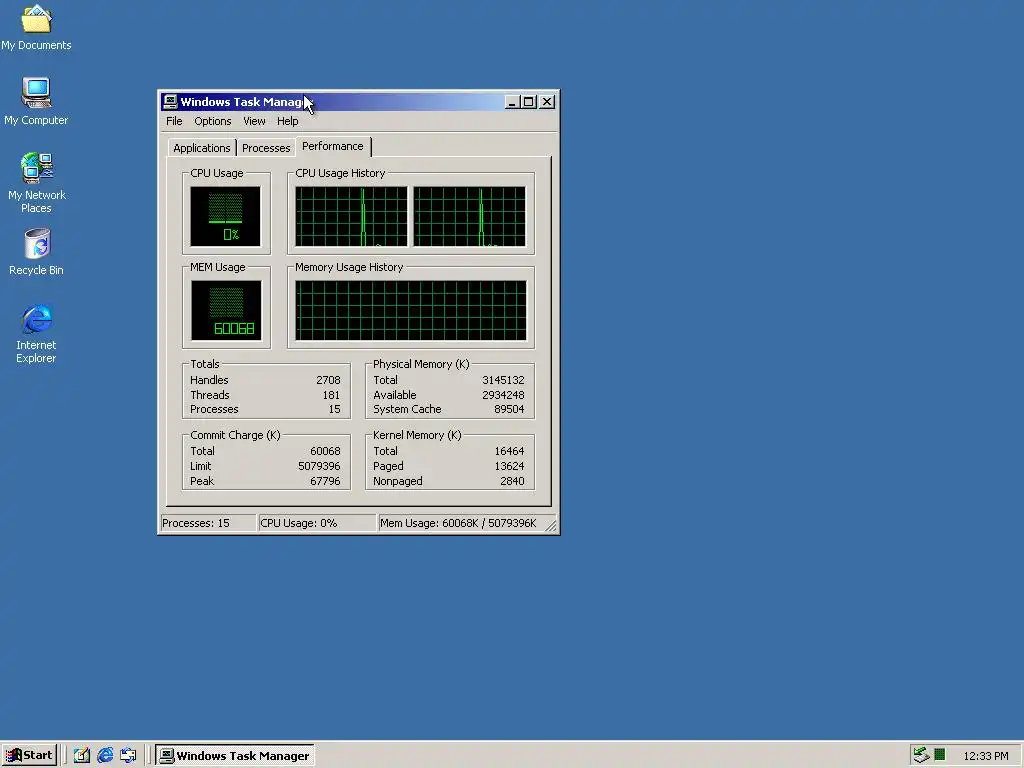The width and height of the screenshot is (1024, 768).
Task: Open the Start menu
Action: (x=29, y=756)
